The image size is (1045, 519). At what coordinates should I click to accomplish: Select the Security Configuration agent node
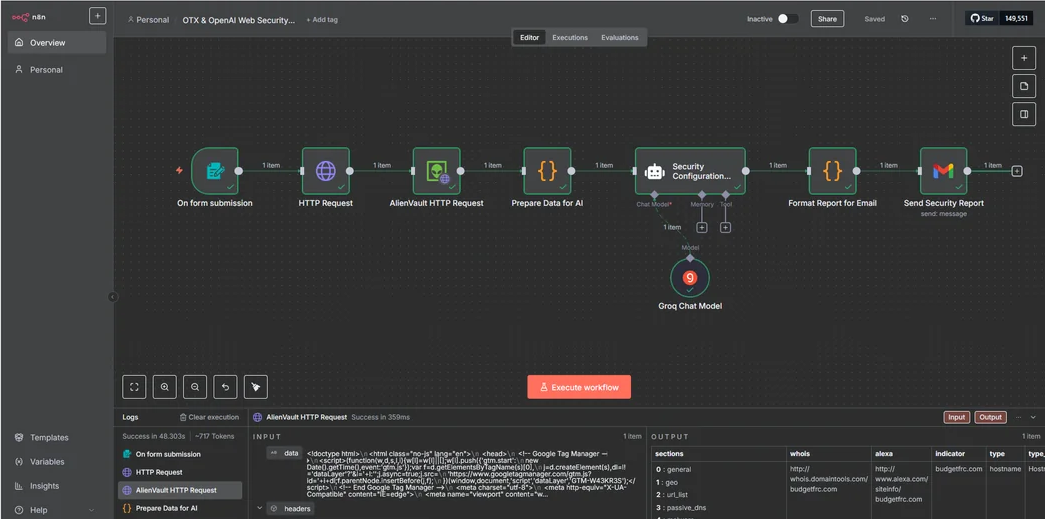[x=690, y=171]
